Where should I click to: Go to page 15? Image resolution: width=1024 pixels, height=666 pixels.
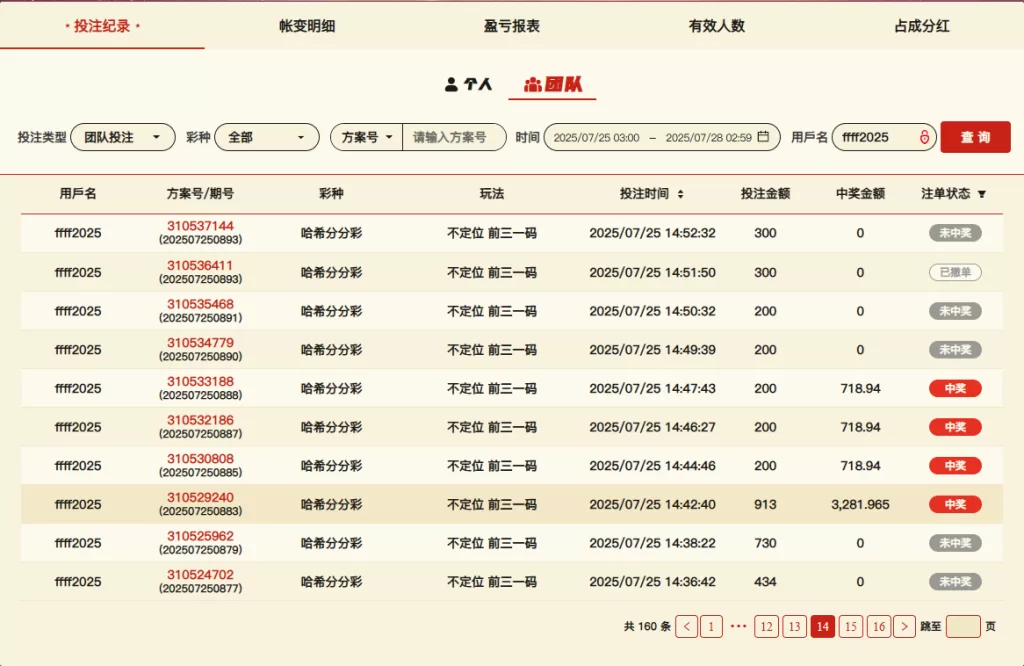(x=851, y=627)
